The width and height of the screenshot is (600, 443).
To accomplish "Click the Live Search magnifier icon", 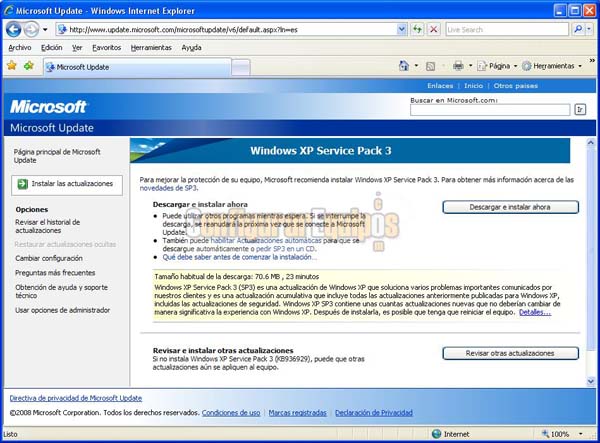I will [x=578, y=29].
